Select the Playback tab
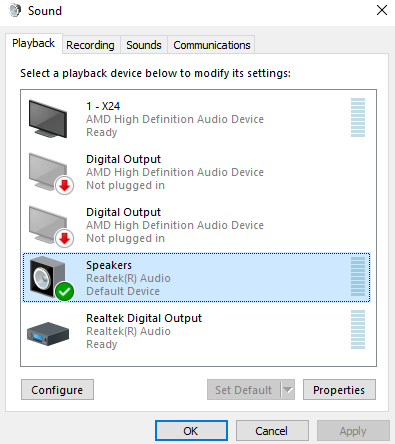395x444 pixels. 34,43
